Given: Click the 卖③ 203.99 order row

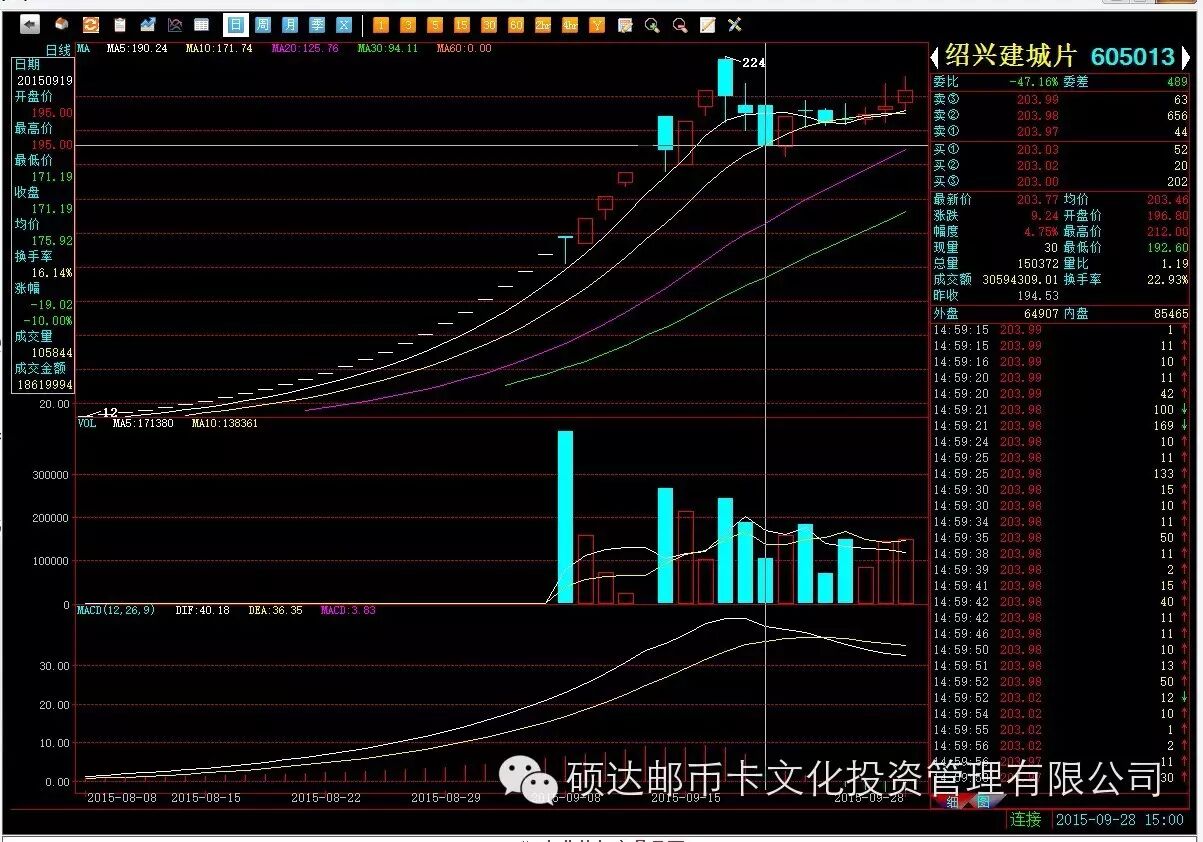Looking at the screenshot, I should [1061, 99].
